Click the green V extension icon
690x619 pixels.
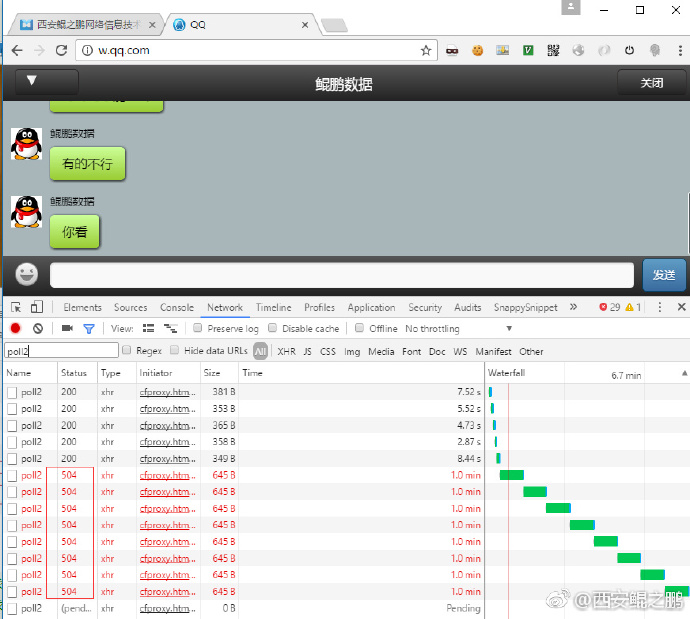click(528, 51)
